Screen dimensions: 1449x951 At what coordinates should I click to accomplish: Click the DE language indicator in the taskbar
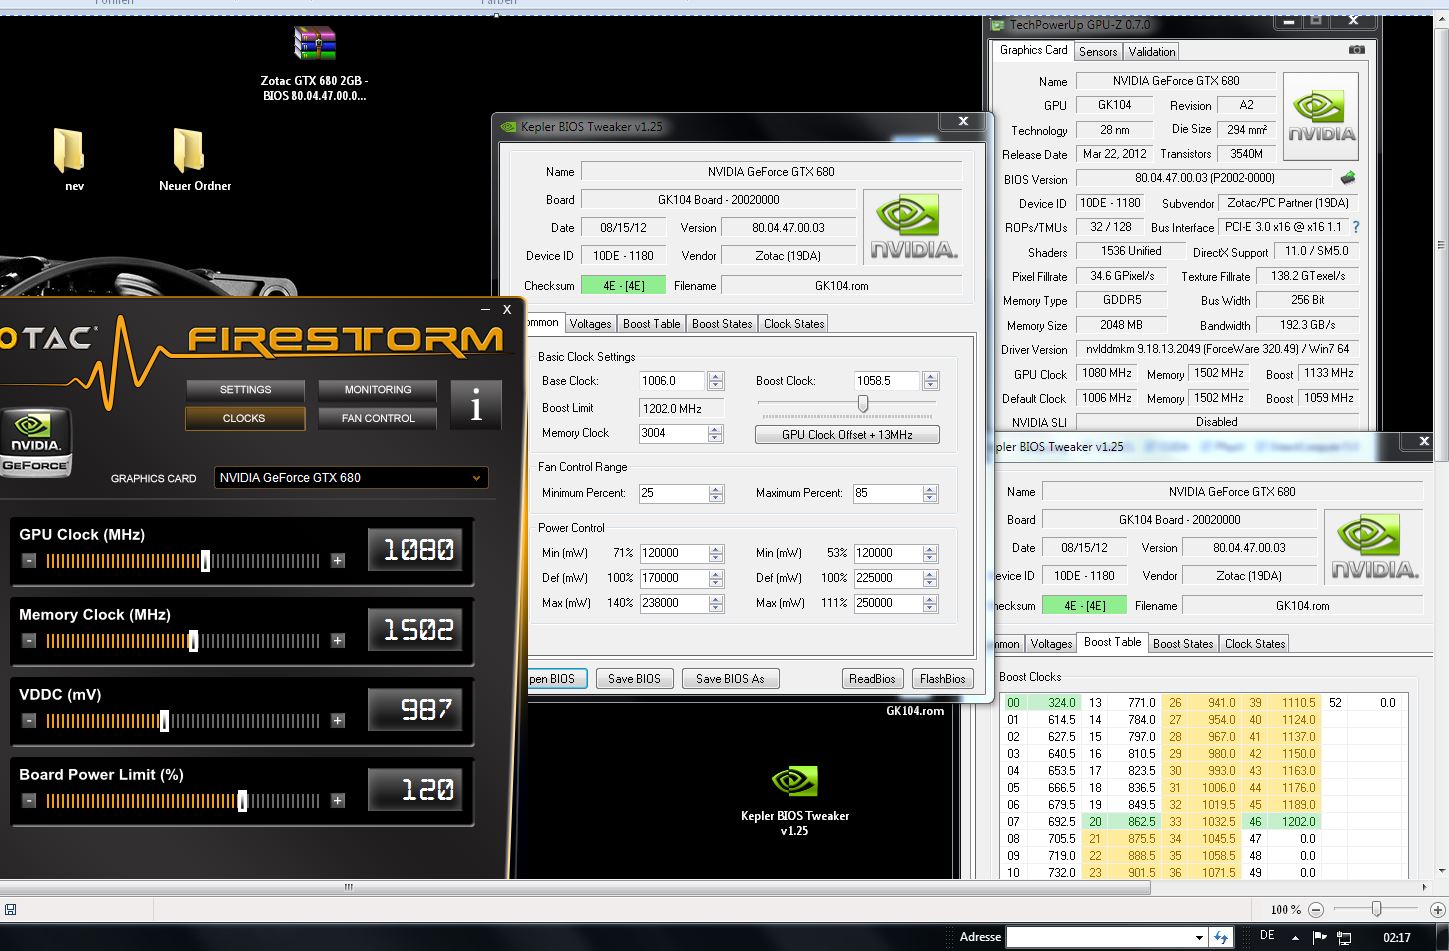pos(1267,936)
